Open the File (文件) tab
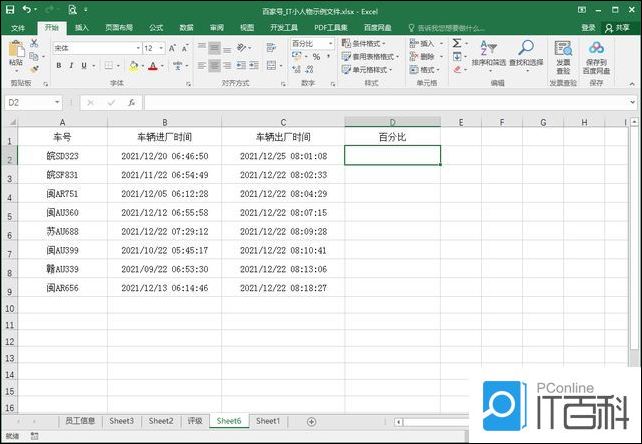 point(18,28)
